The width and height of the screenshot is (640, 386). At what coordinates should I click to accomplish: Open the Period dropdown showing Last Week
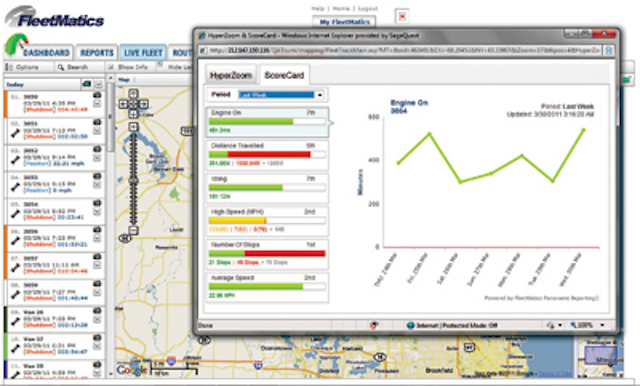pos(281,95)
